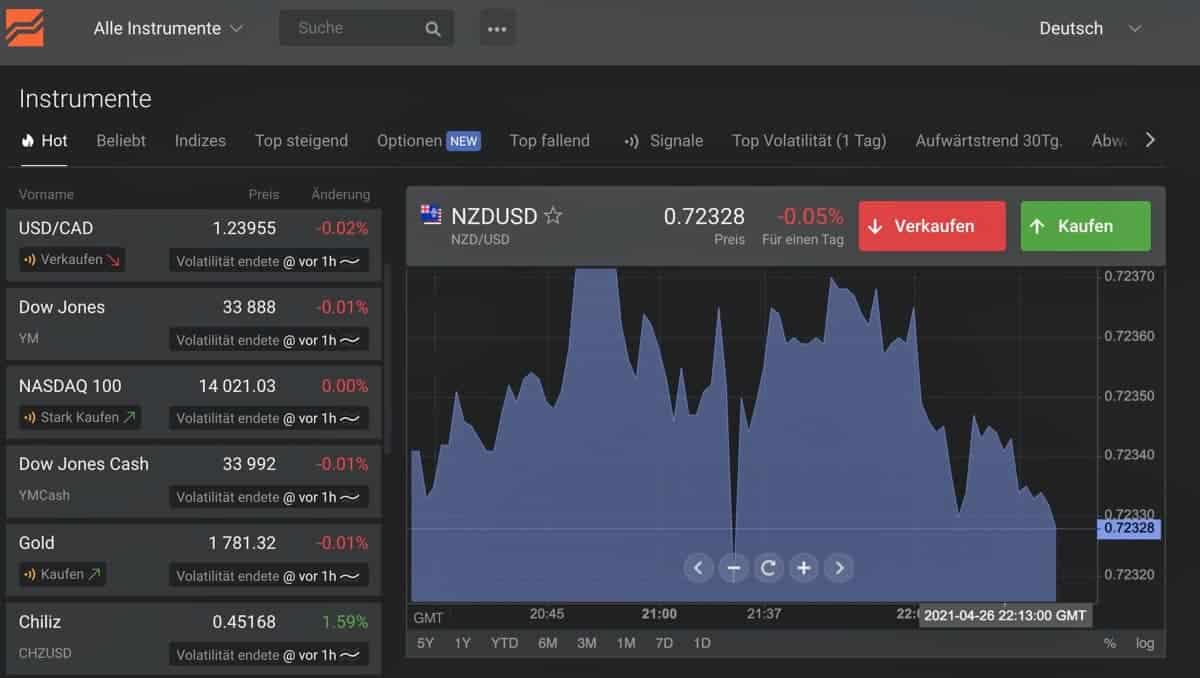Viewport: 1200px width, 678px height.
Task: Click NZDUSD price 0.72328 in header
Action: 704,216
